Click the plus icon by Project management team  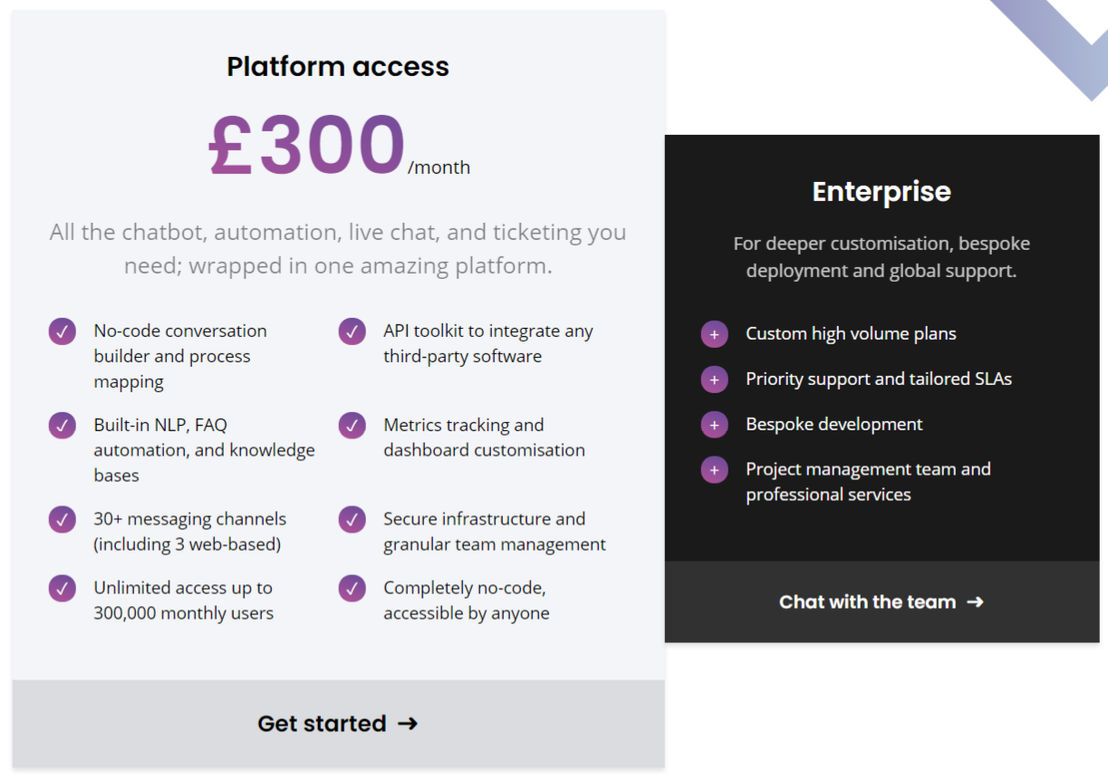[714, 469]
